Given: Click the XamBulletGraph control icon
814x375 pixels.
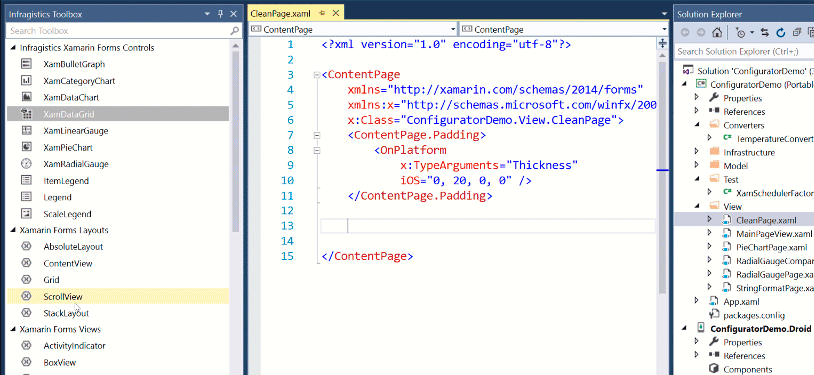Looking at the screenshot, I should coord(26,64).
